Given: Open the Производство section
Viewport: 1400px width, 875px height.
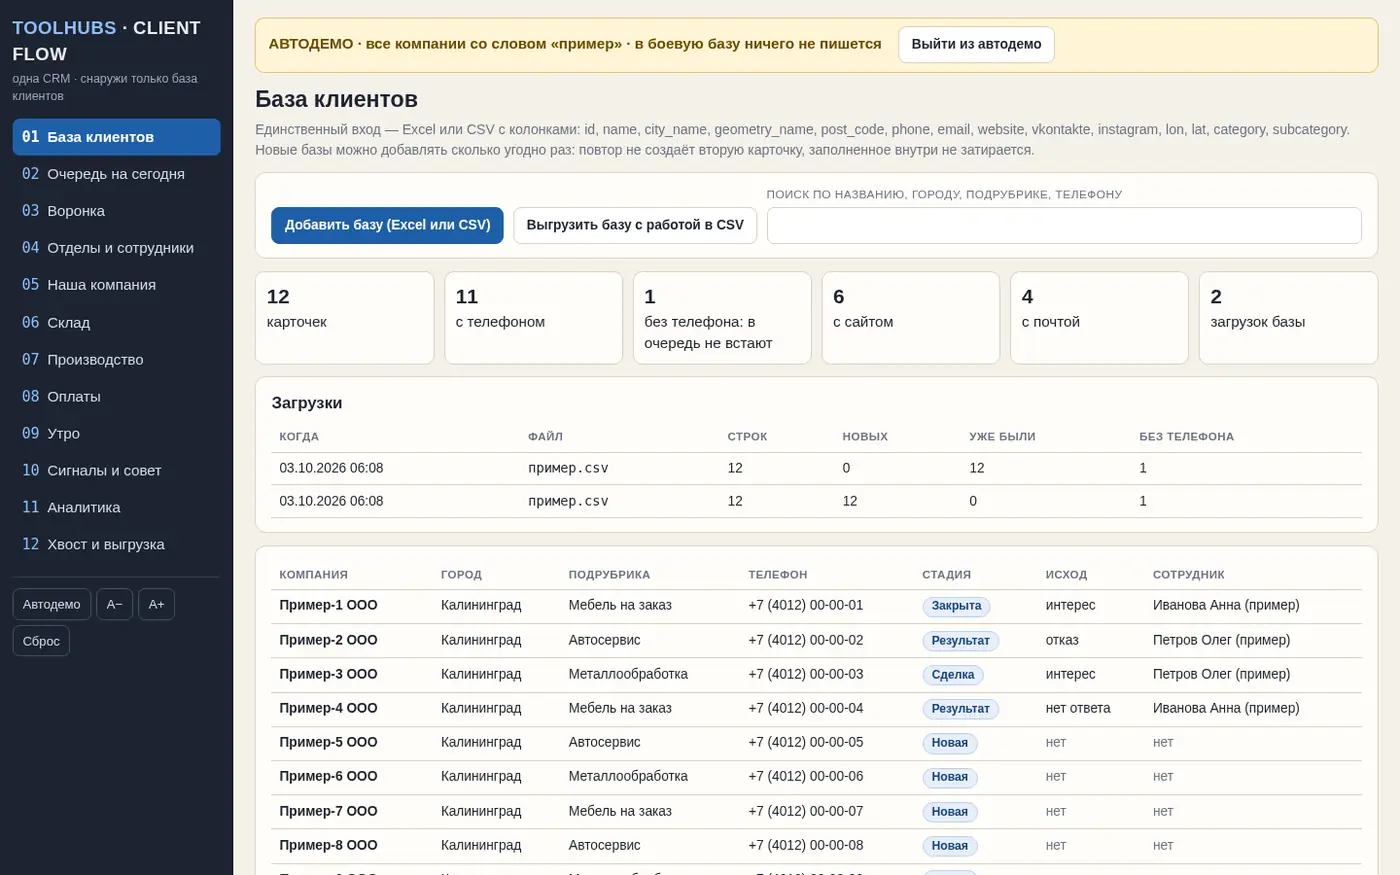Looking at the screenshot, I should pyautogui.click(x=116, y=359).
